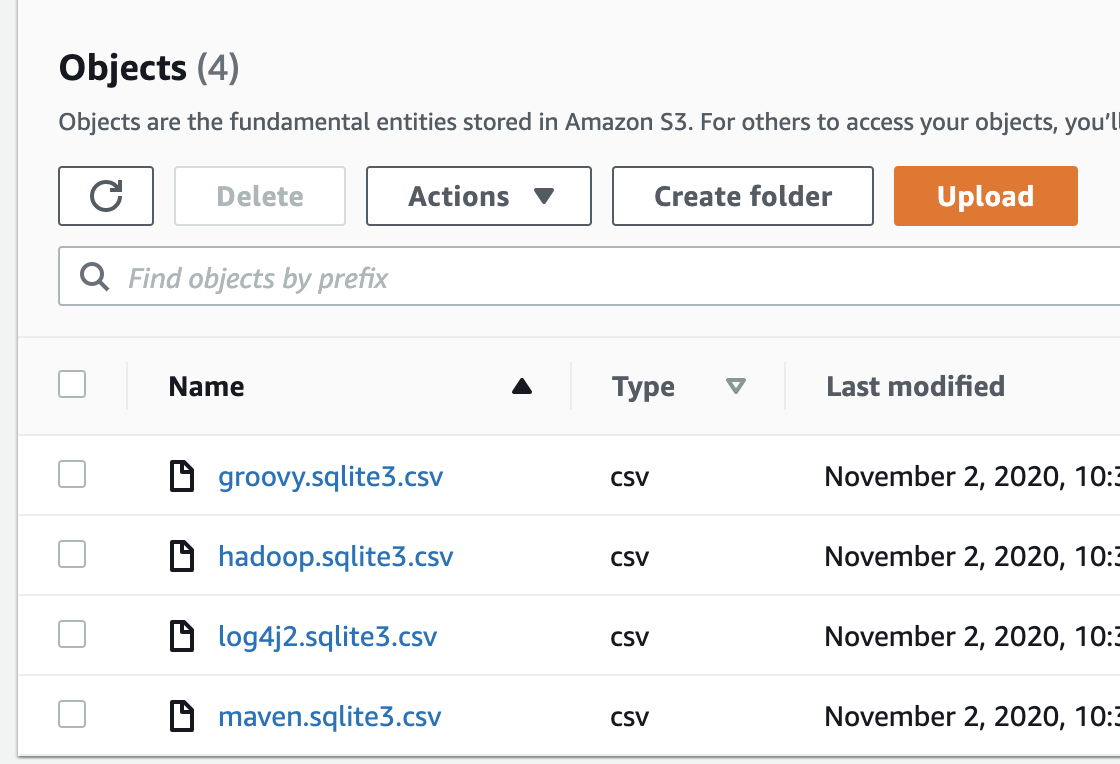
Task: Click file icon beside groovy.sqlite3.csv
Action: pos(181,477)
